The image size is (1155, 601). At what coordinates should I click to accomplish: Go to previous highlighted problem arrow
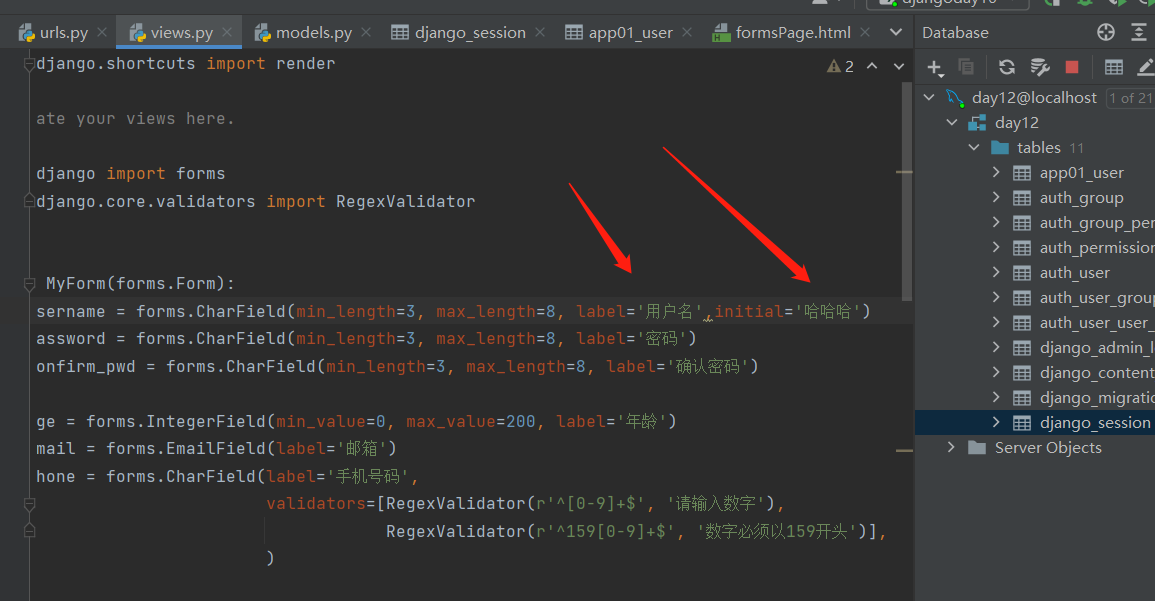872,66
